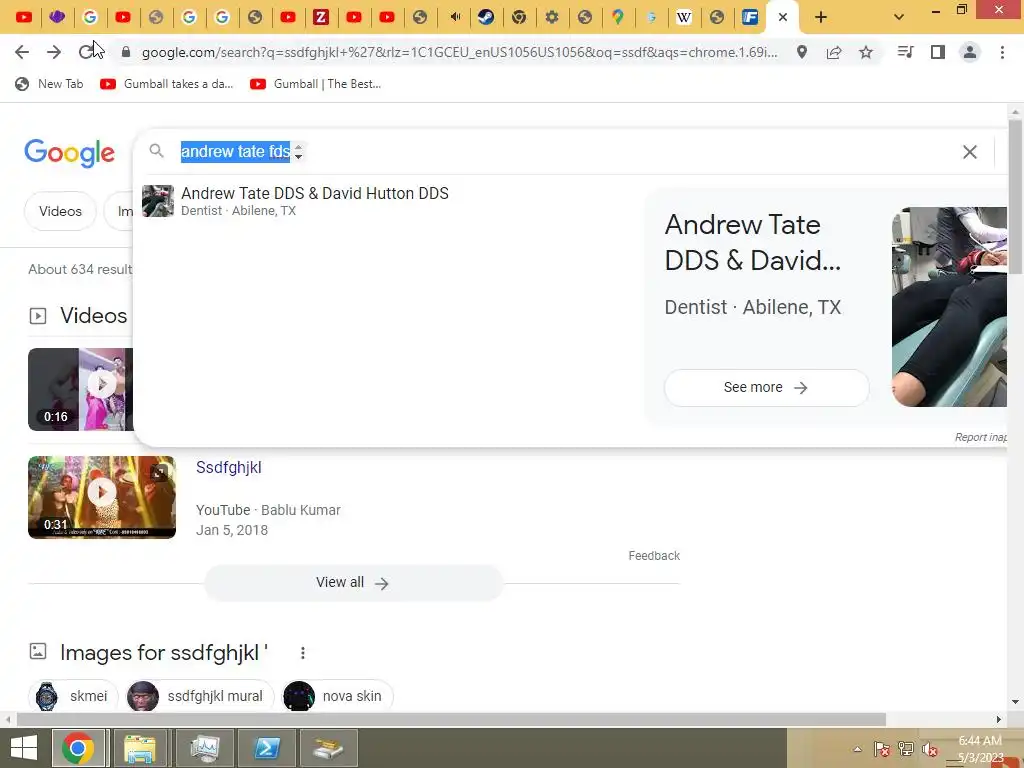Click the network tray icon
Image resolution: width=1024 pixels, height=768 pixels.
point(905,749)
